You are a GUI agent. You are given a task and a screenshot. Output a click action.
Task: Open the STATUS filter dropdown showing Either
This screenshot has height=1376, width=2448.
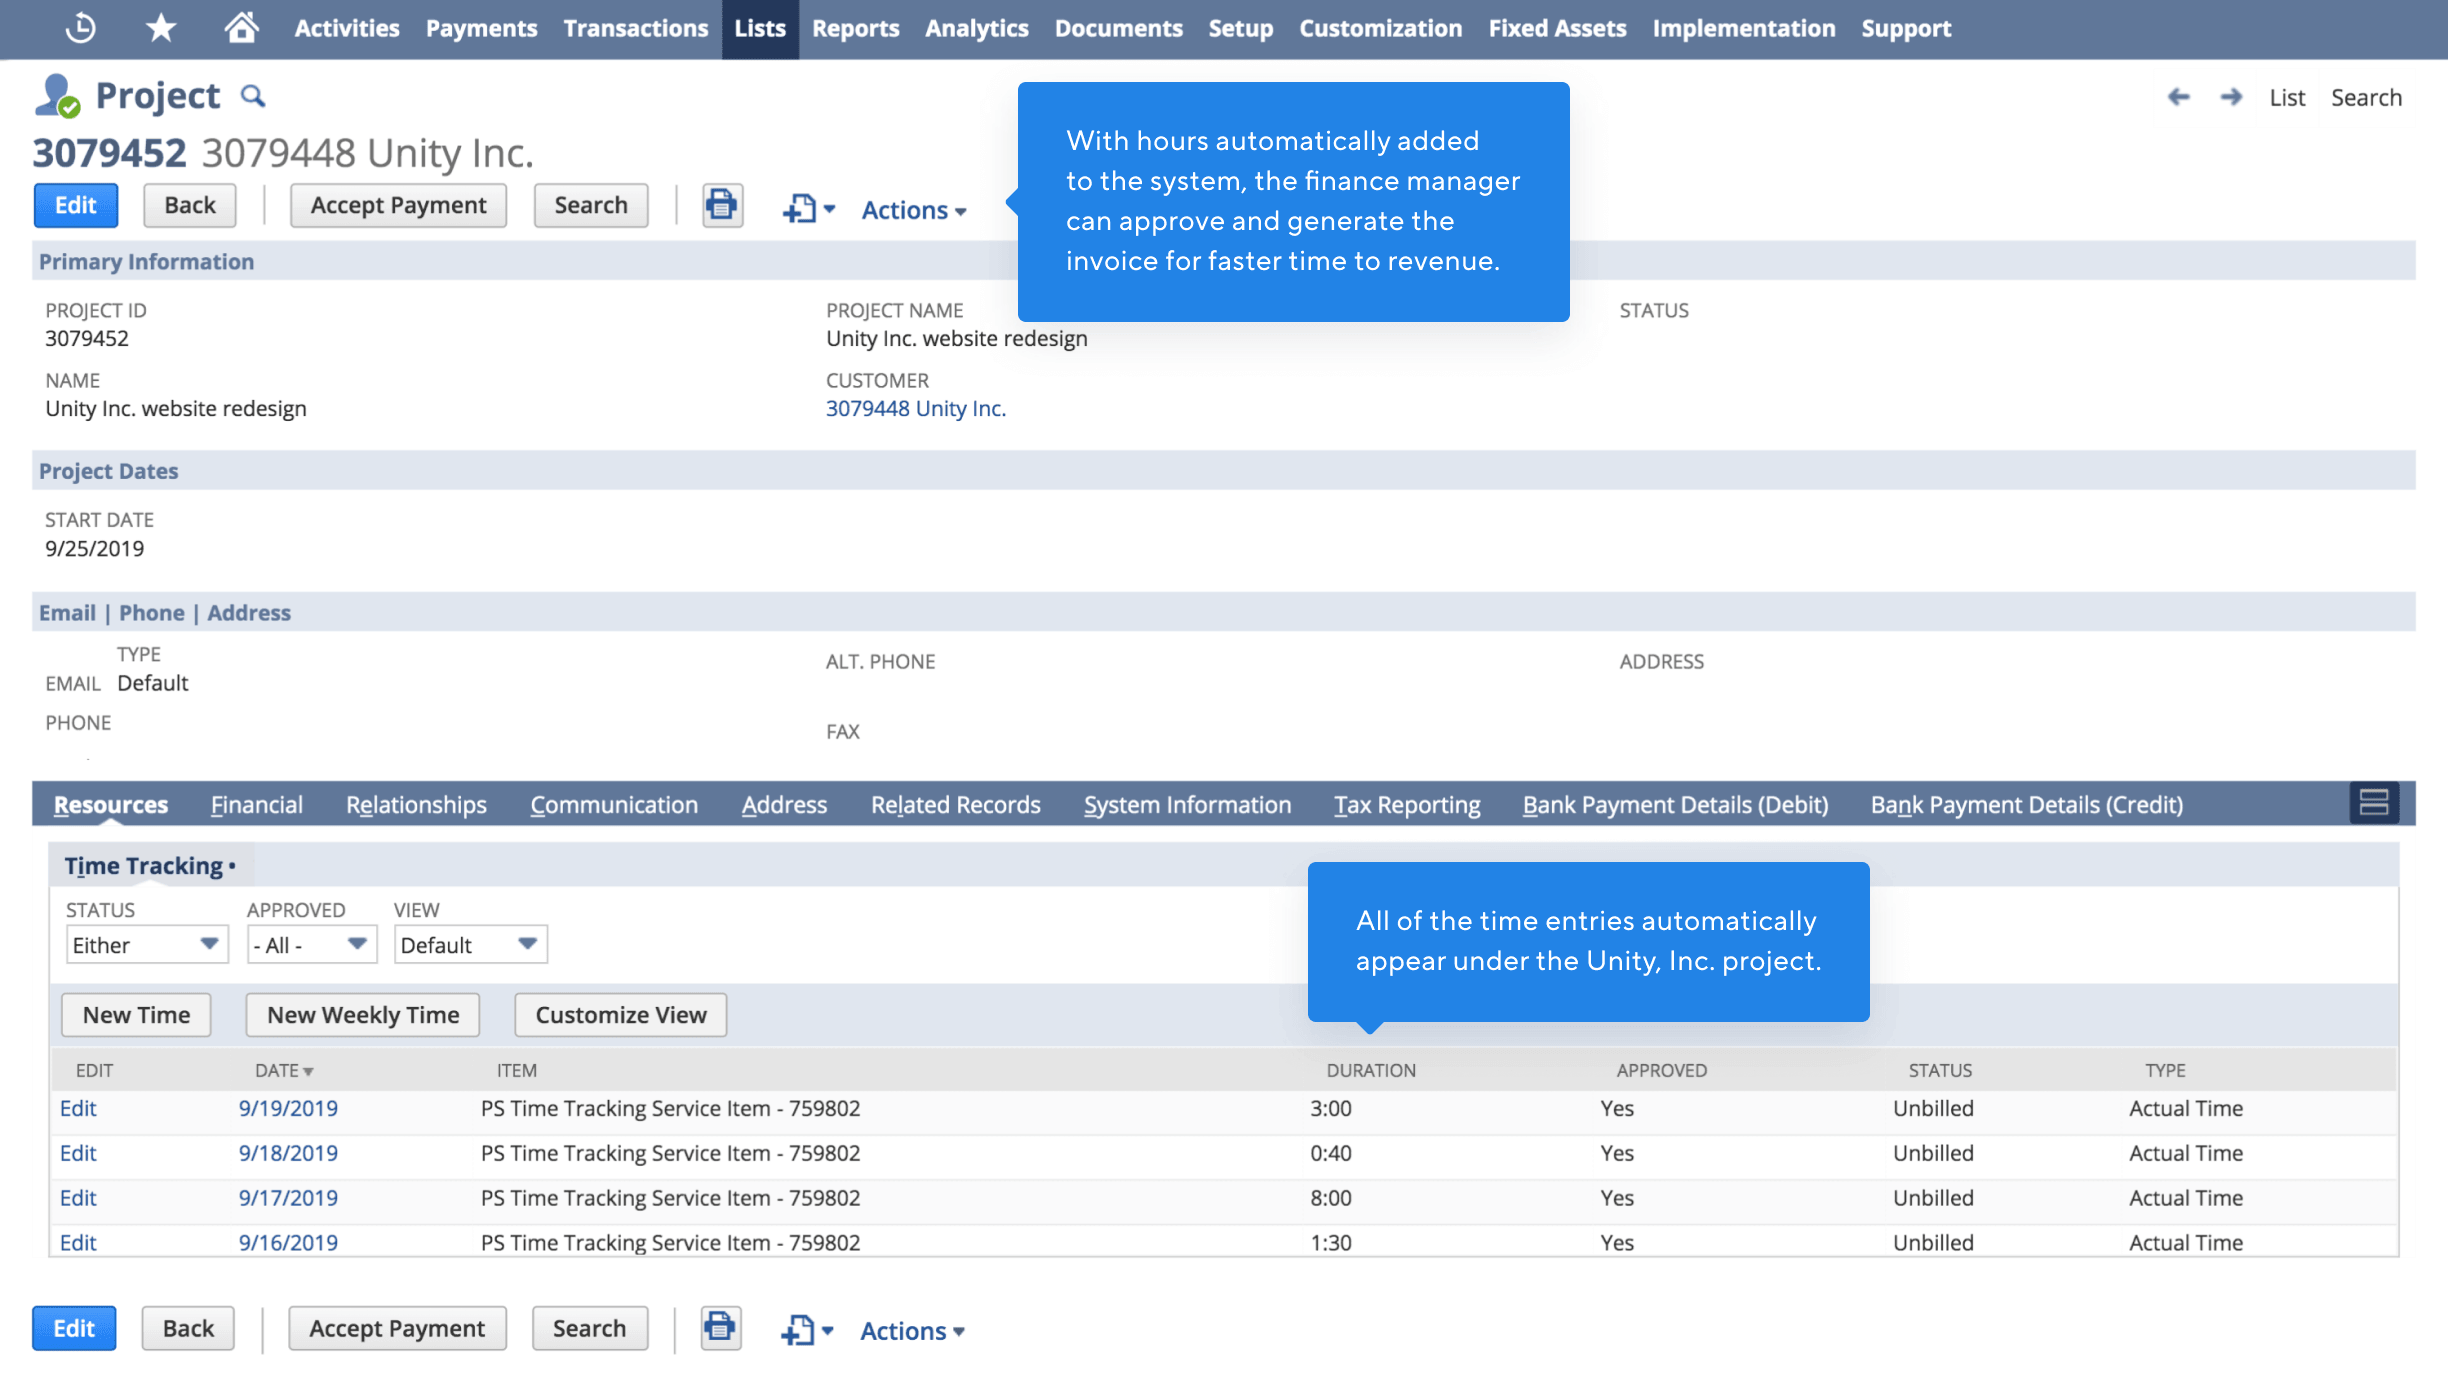147,945
